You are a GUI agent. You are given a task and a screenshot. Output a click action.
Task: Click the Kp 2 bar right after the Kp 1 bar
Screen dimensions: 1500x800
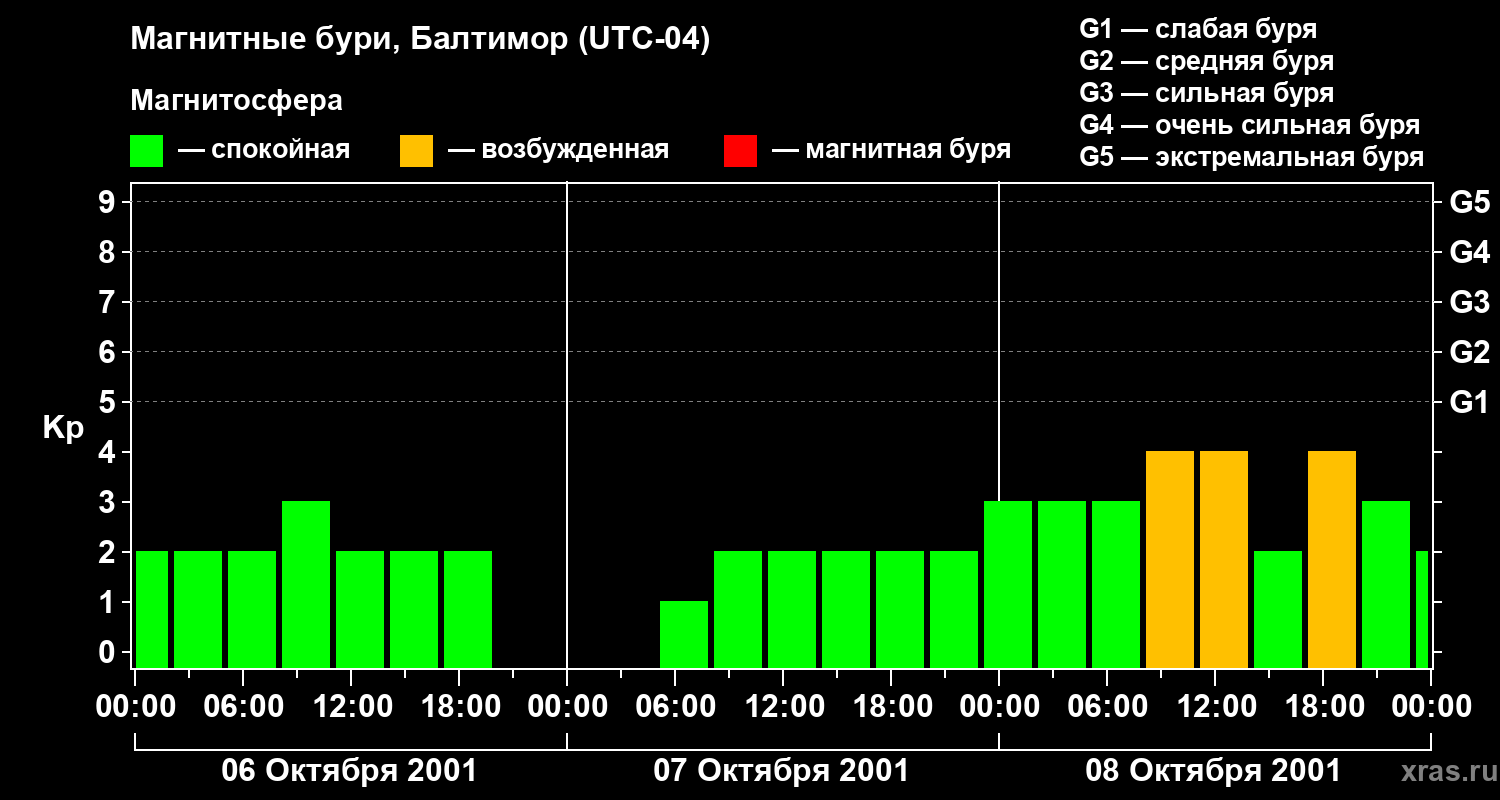pyautogui.click(x=738, y=610)
